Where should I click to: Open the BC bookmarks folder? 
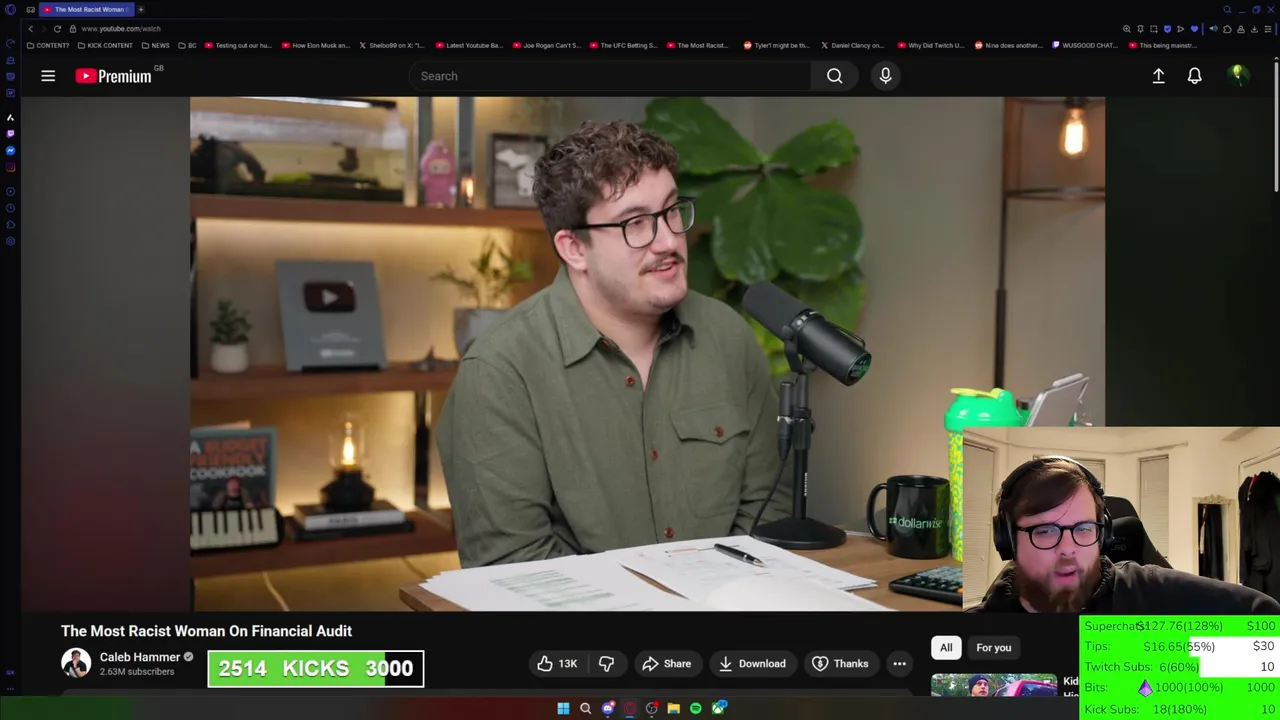(x=187, y=45)
